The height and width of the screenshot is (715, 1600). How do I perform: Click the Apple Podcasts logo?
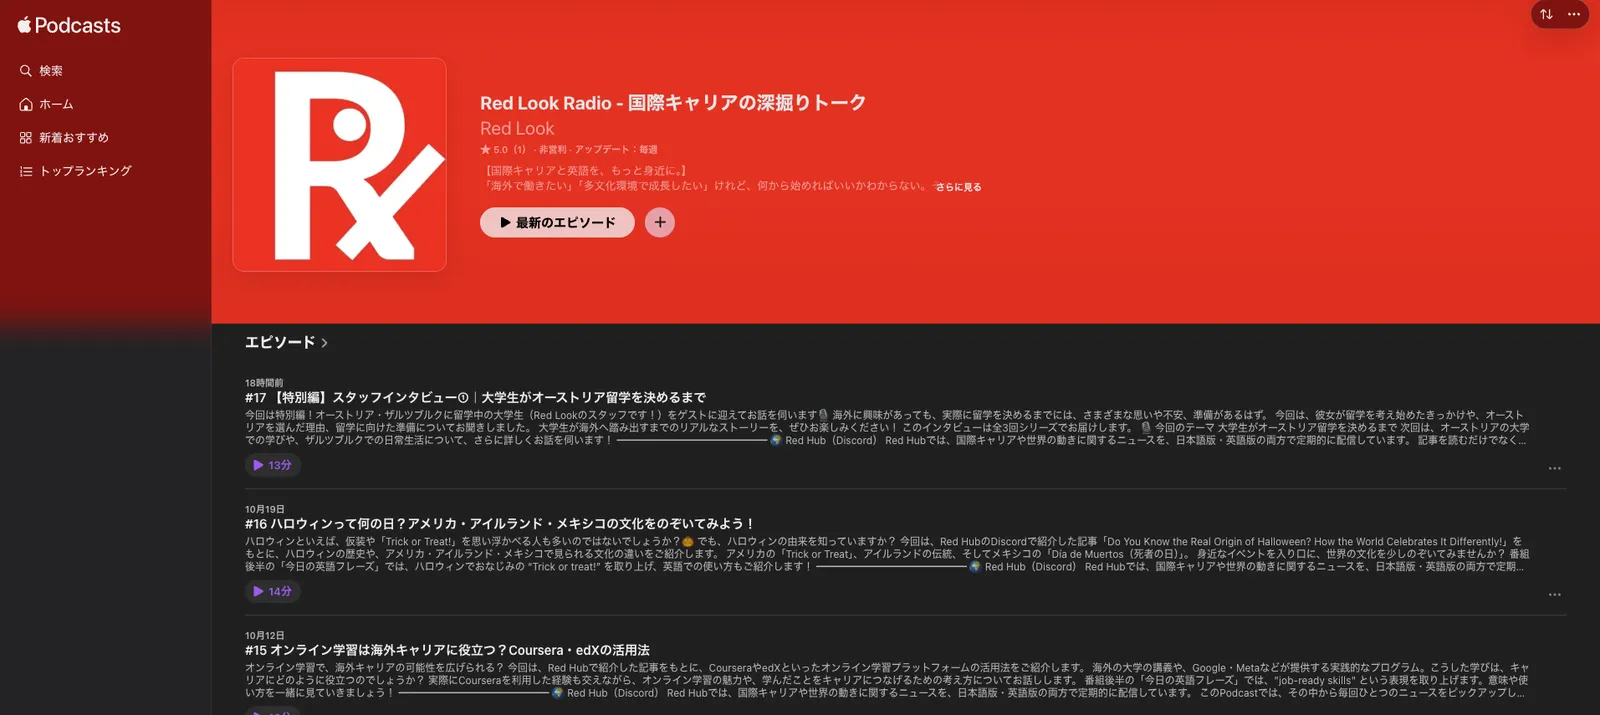69,26
